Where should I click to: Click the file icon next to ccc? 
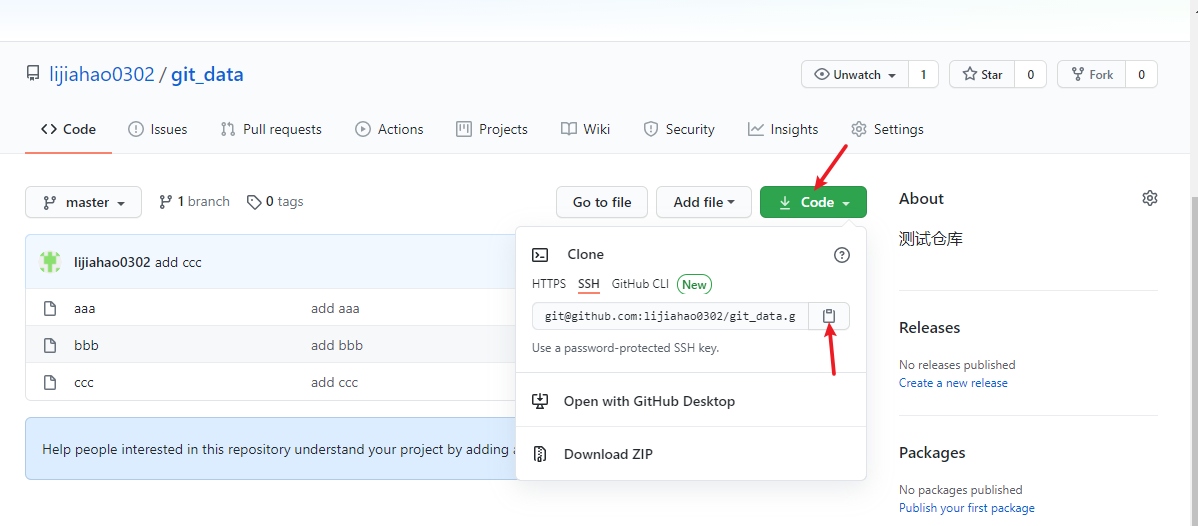tap(50, 382)
